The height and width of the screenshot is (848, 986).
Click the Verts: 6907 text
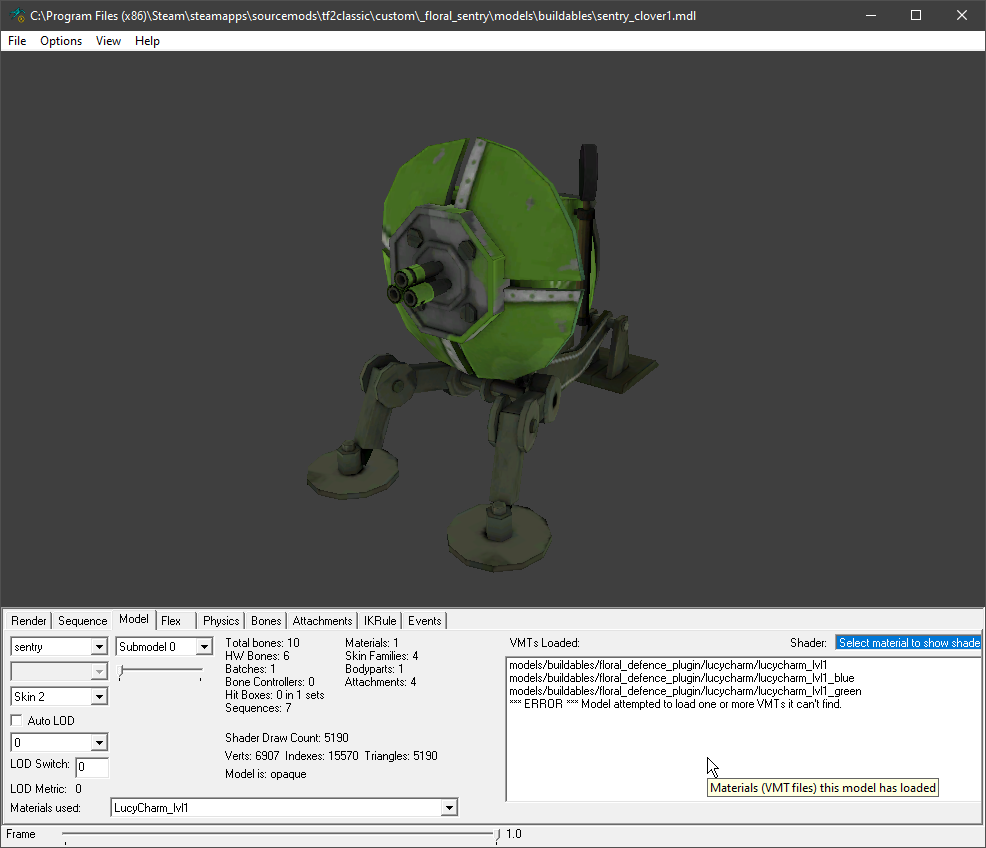(x=252, y=756)
